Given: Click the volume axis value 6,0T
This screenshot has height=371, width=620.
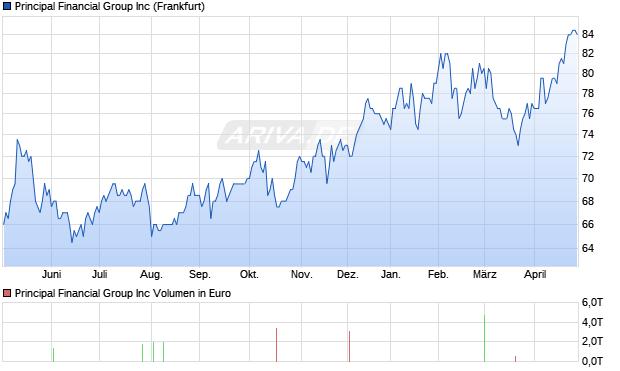Looking at the screenshot, I should click(x=592, y=303).
